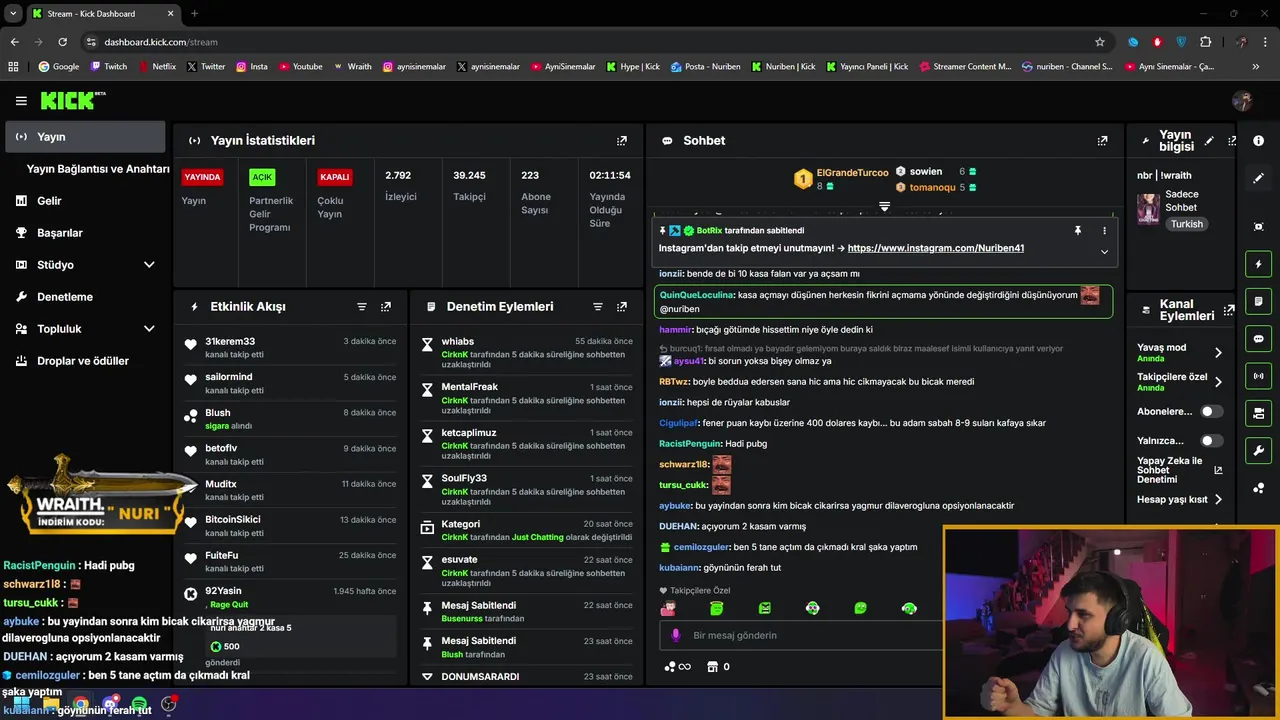Insert the first emote under Takipçilere Özel
This screenshot has height=720, width=1280.
tap(668, 608)
